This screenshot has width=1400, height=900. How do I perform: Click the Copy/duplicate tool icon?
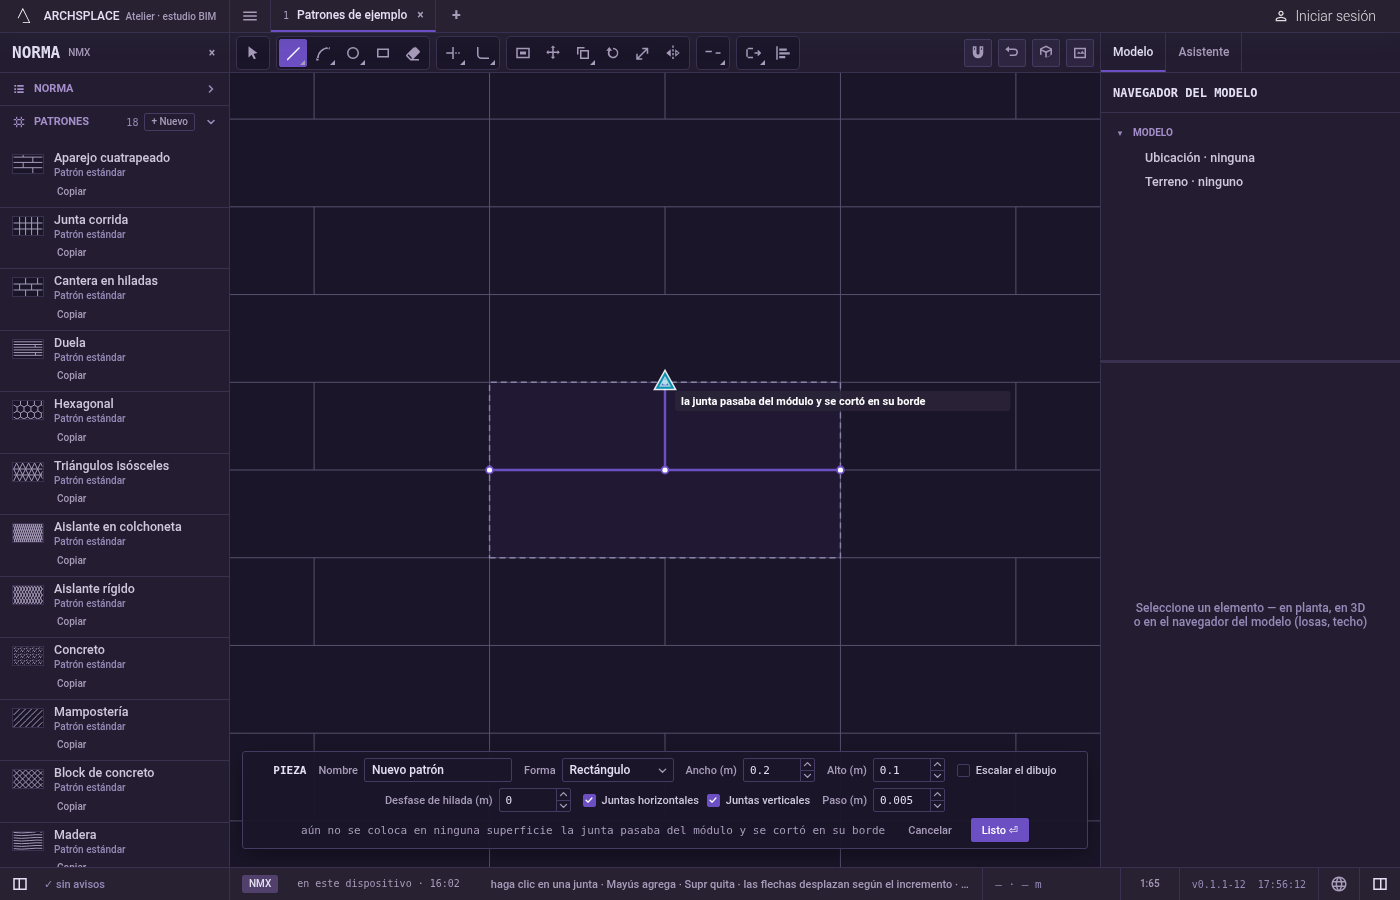click(x=583, y=53)
